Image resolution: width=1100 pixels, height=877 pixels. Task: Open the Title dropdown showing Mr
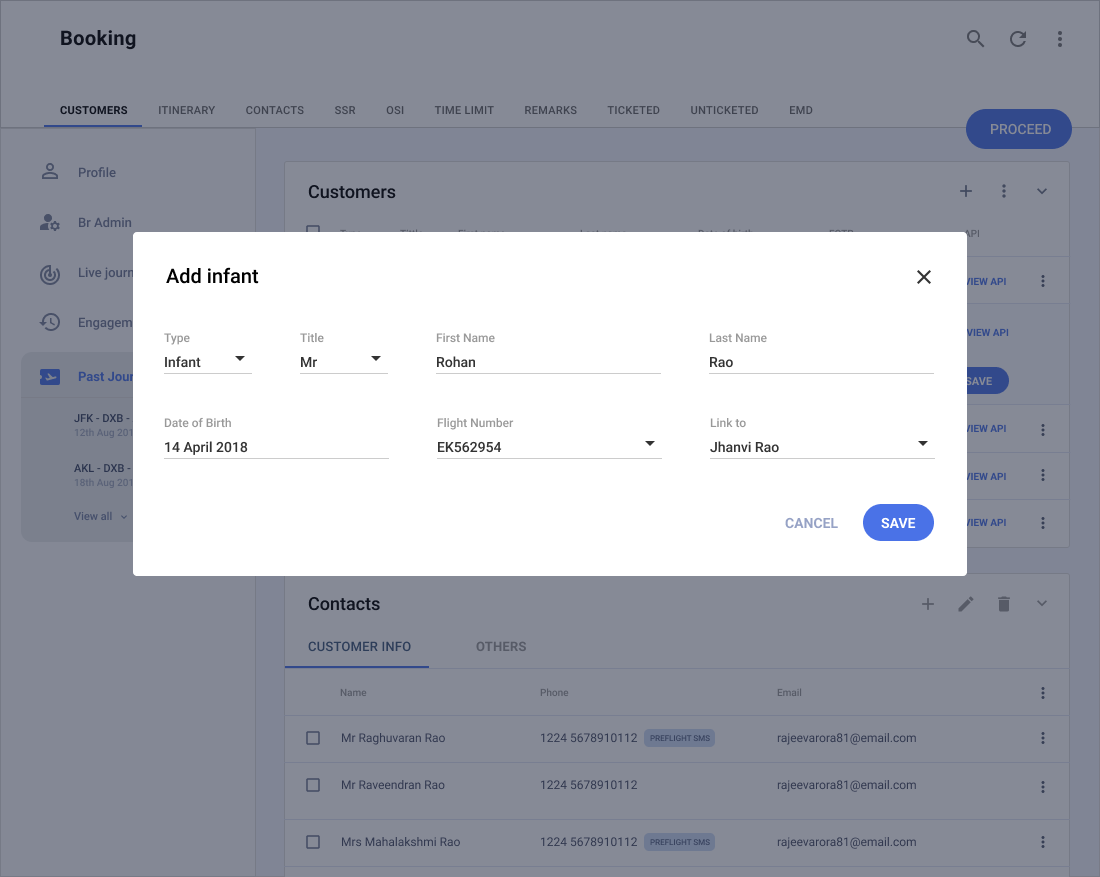click(x=344, y=362)
